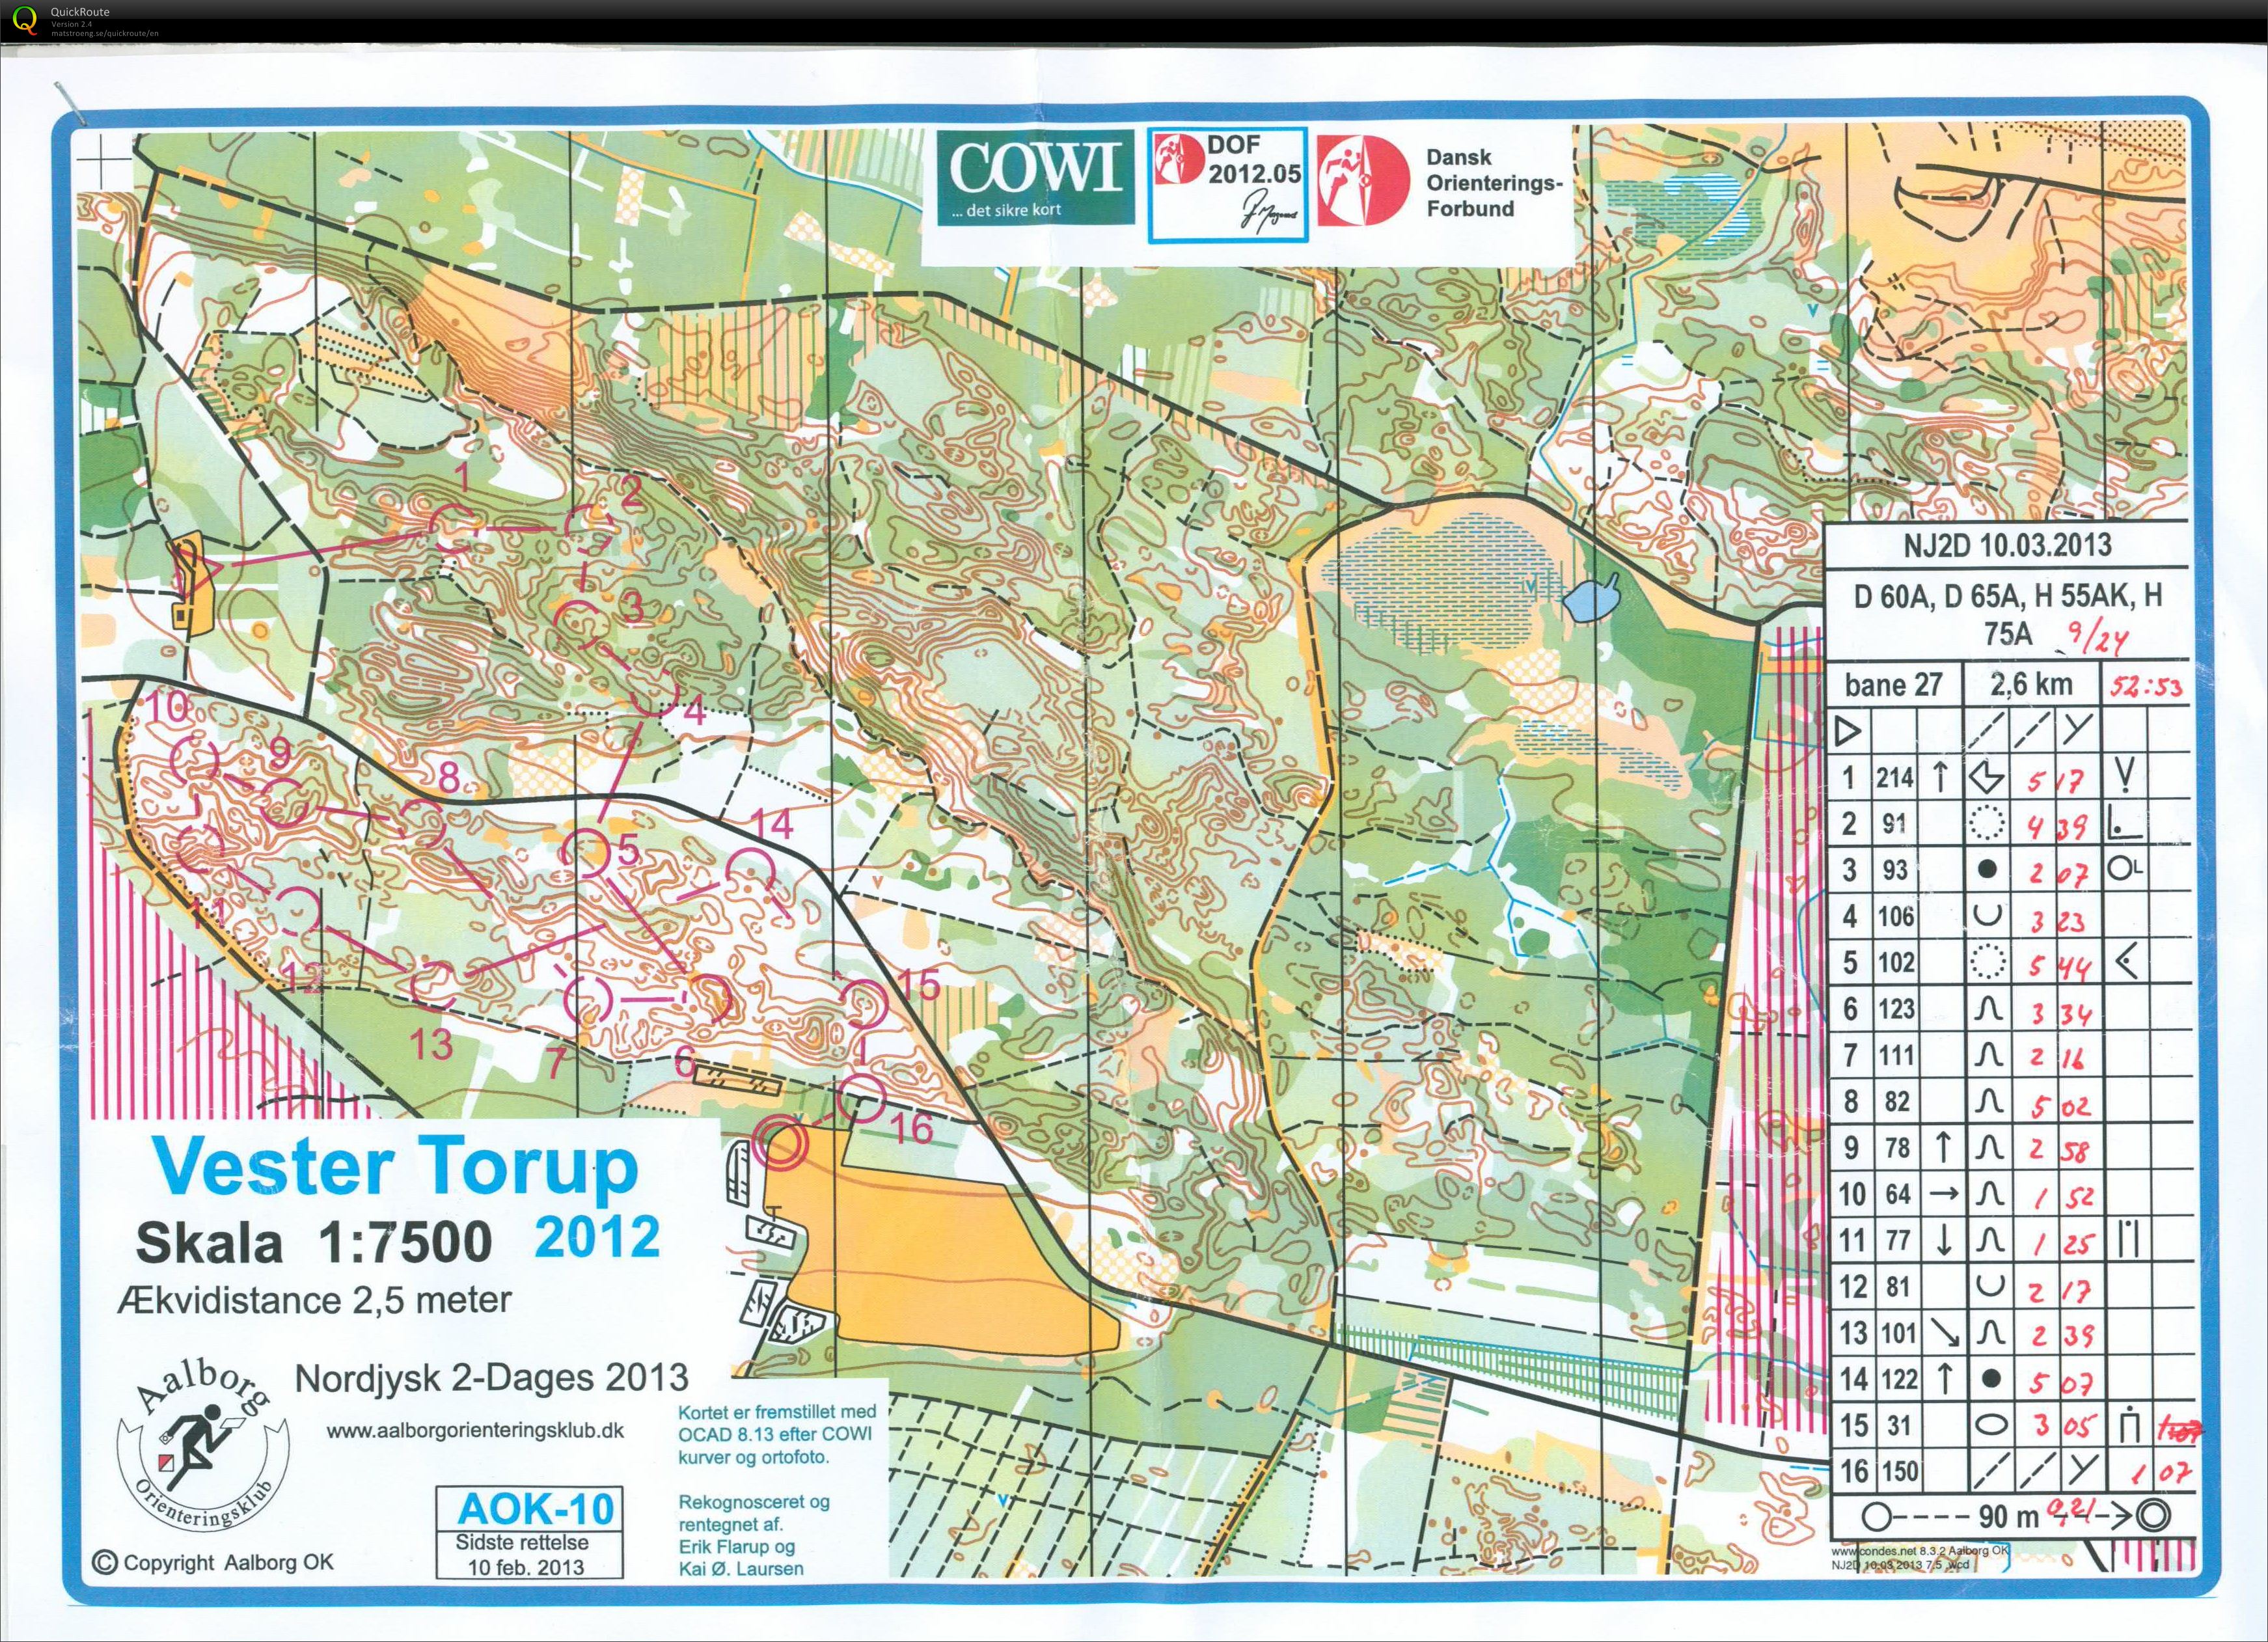
Task: Click the handwritten 52:53 total time
Action: [2145, 686]
